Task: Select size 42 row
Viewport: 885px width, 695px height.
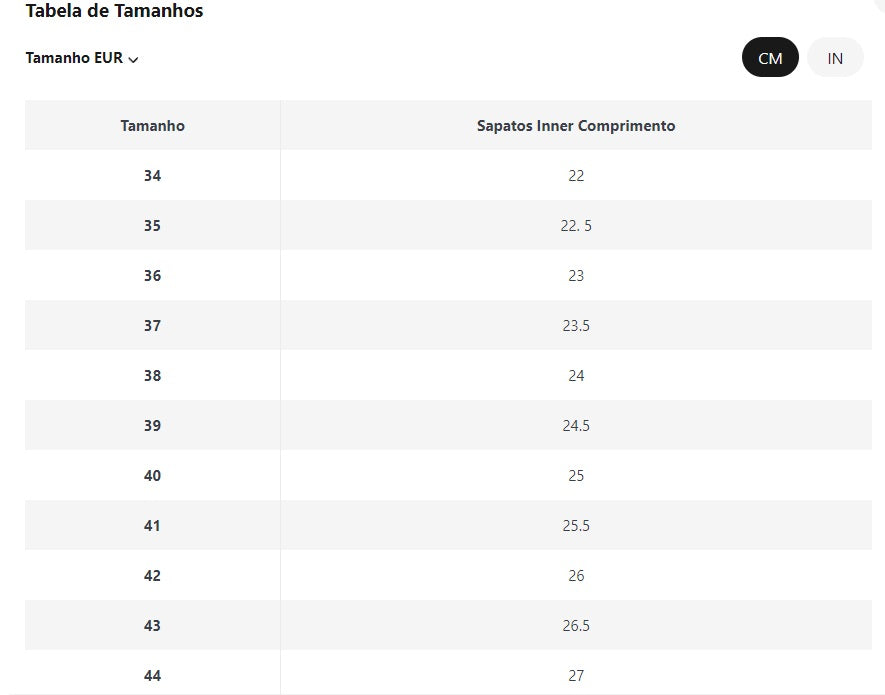Action: (x=152, y=576)
